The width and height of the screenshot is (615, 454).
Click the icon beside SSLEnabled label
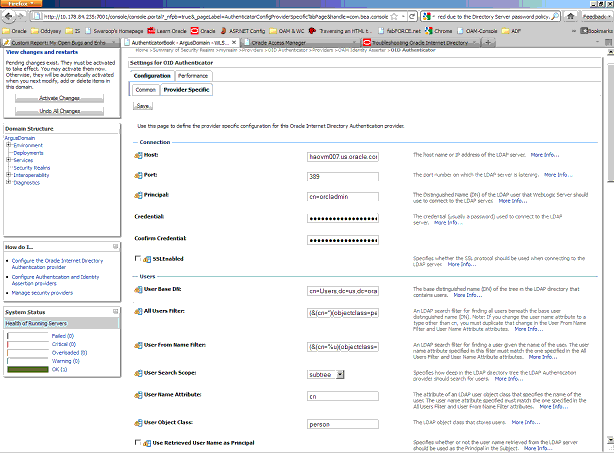tap(147, 259)
